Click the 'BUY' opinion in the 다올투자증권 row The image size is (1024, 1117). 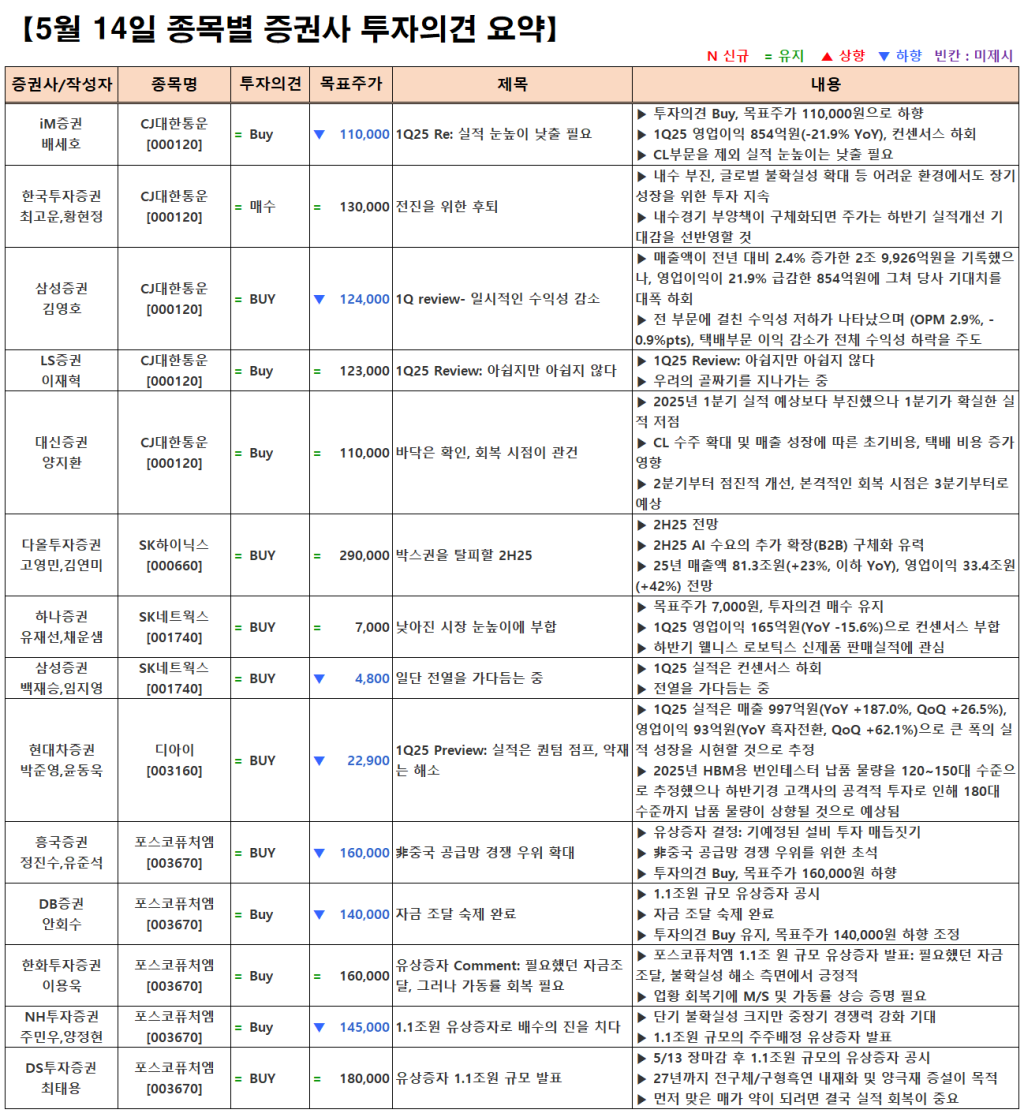(x=262, y=556)
